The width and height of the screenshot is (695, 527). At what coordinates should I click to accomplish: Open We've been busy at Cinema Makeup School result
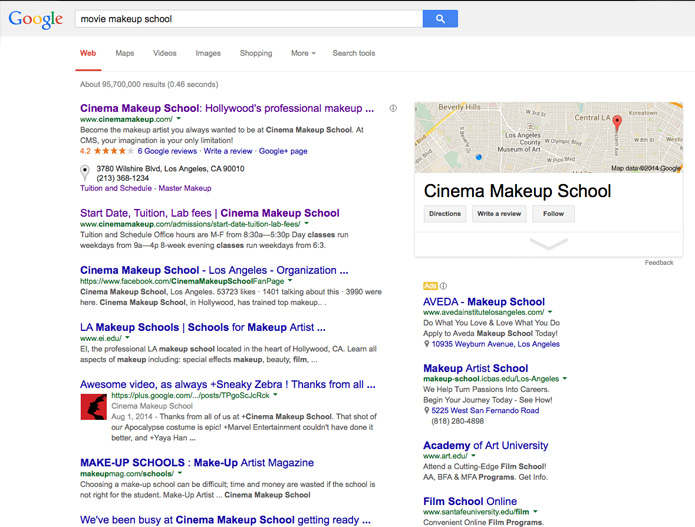pos(225,519)
